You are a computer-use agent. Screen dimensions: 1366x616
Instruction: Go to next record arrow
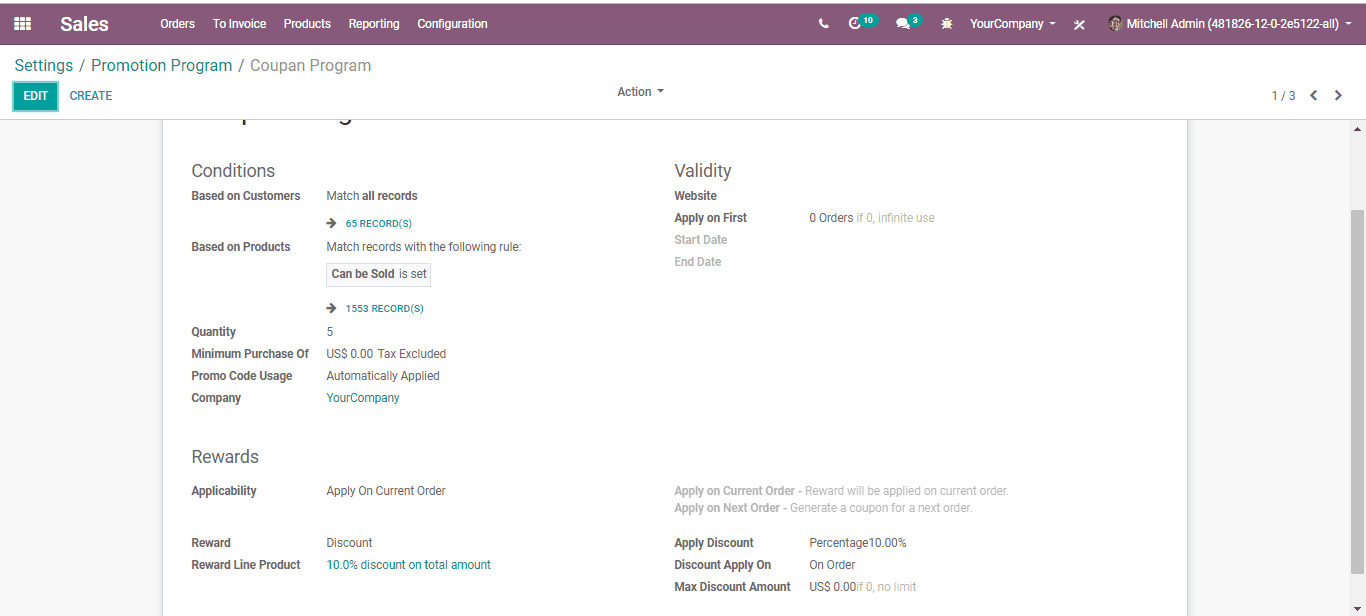tap(1338, 96)
